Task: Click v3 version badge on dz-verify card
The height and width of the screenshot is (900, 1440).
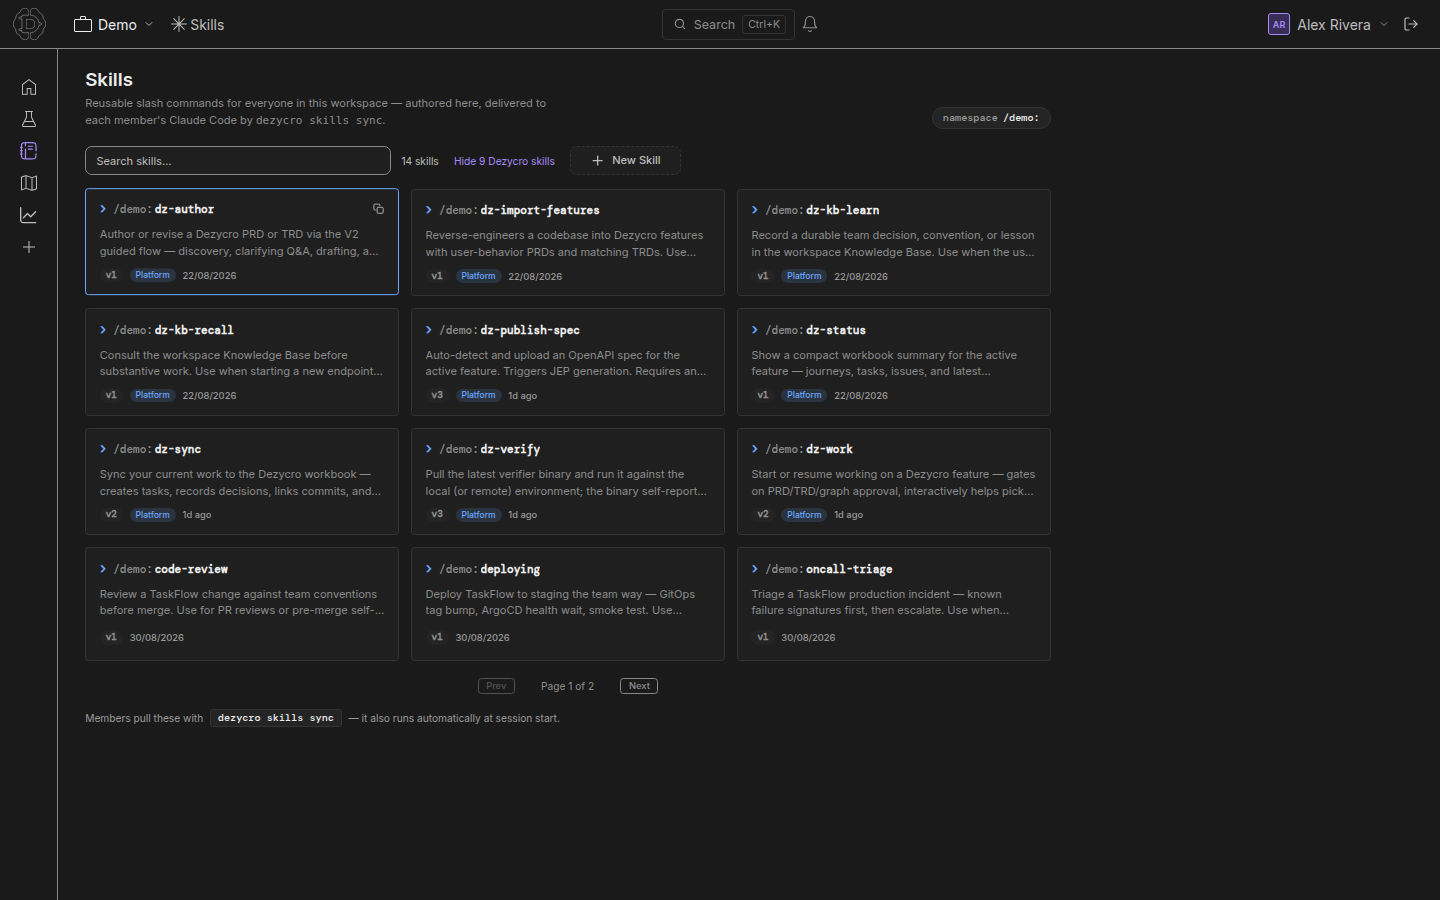Action: [437, 515]
